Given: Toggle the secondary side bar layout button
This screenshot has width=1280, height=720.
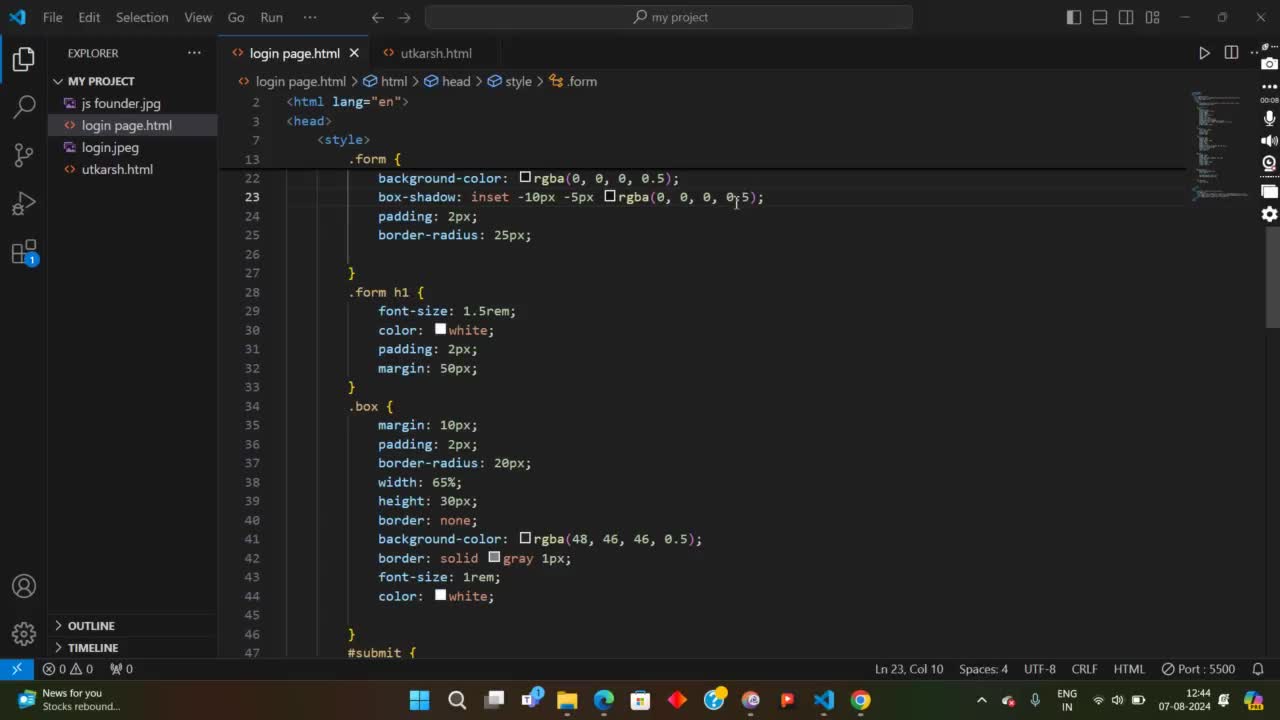Looking at the screenshot, I should (x=1126, y=17).
